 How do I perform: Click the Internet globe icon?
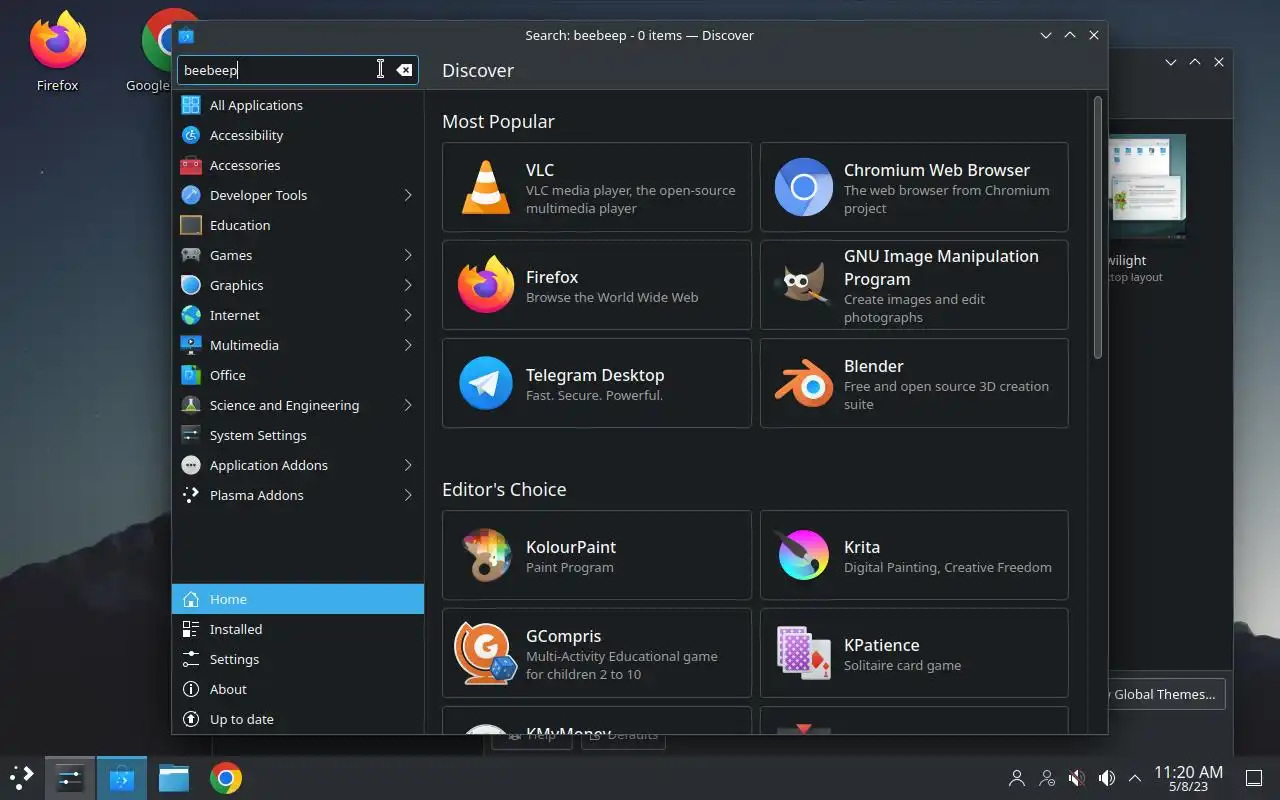tap(191, 315)
